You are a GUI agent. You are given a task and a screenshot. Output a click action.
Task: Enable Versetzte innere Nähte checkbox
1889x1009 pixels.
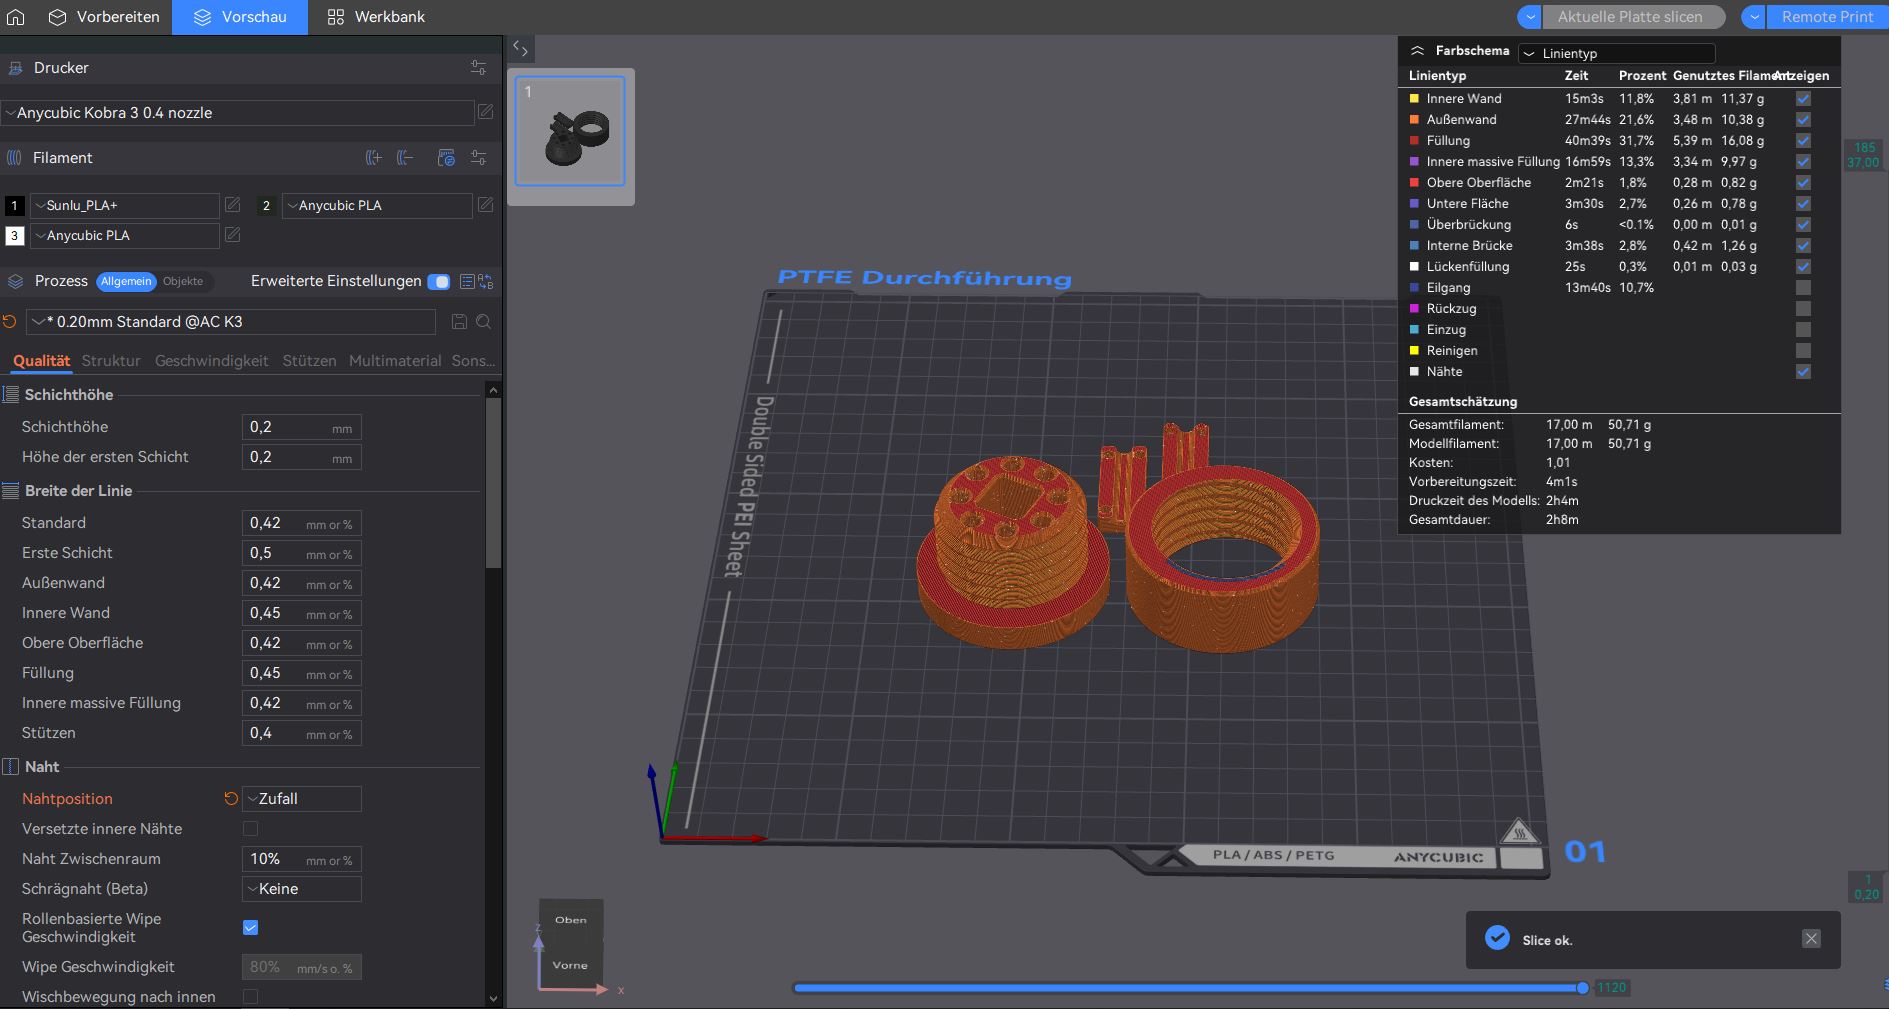(251, 829)
